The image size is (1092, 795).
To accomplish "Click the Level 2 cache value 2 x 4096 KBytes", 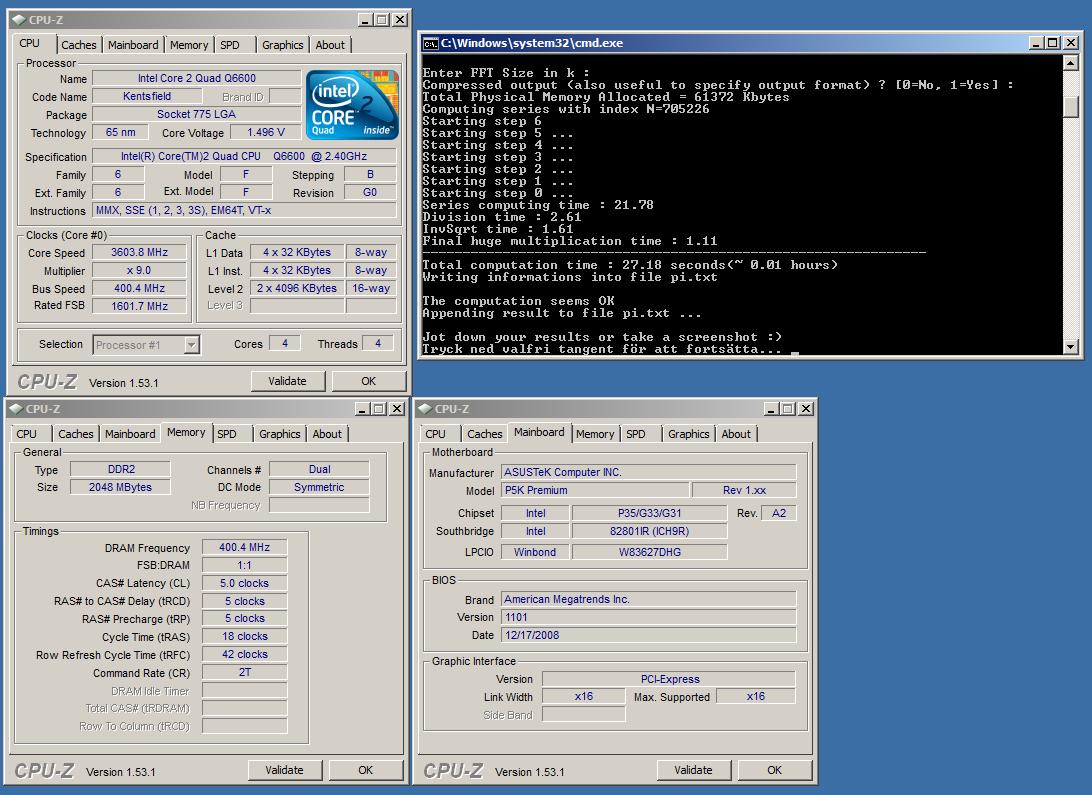I will 297,288.
